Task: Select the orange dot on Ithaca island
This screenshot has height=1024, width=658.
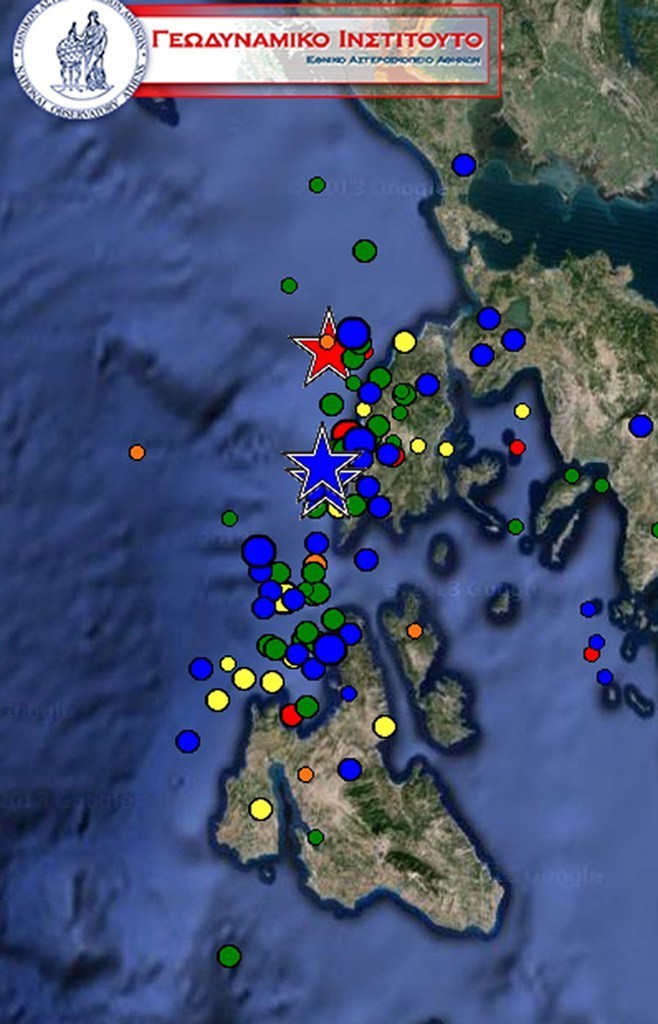Action: pos(415,630)
